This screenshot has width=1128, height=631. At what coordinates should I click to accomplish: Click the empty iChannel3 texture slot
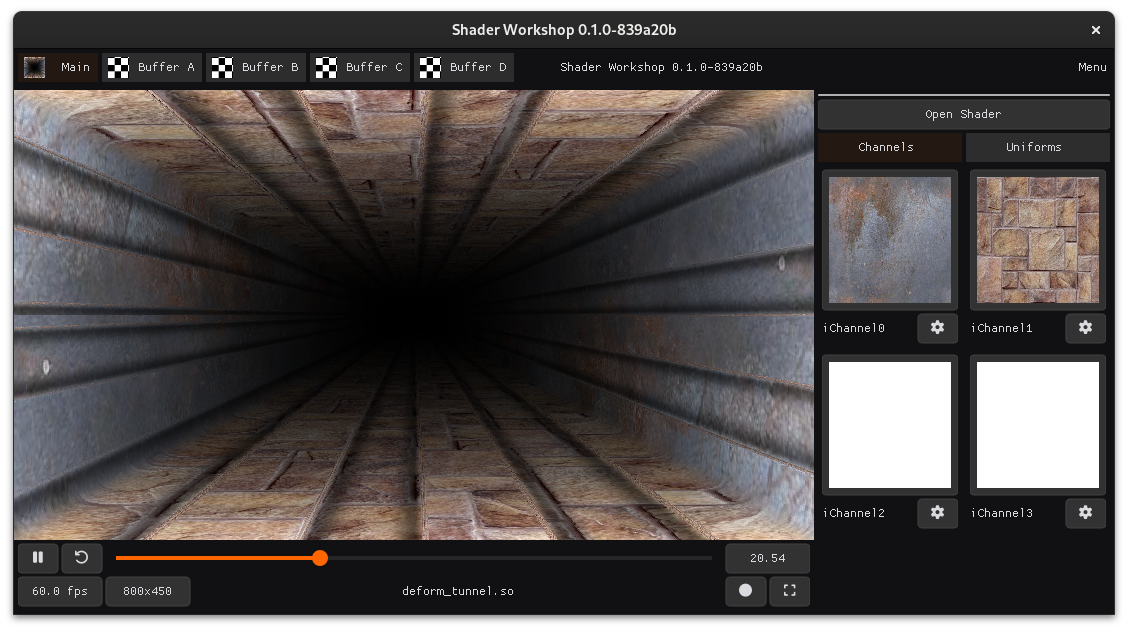click(x=1037, y=425)
